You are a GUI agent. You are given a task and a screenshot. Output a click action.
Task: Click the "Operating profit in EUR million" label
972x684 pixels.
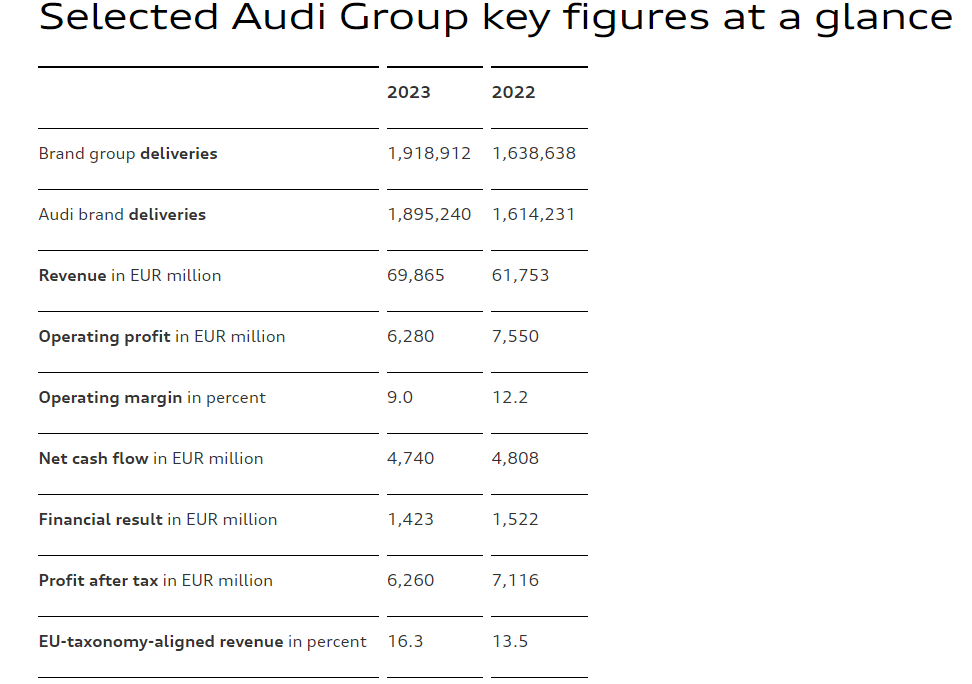pos(162,336)
